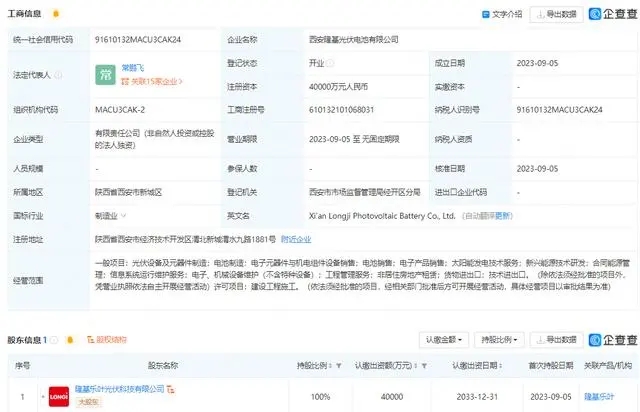Open the 持股比例 dropdown filter
This screenshot has height=412, width=640.
(497, 339)
